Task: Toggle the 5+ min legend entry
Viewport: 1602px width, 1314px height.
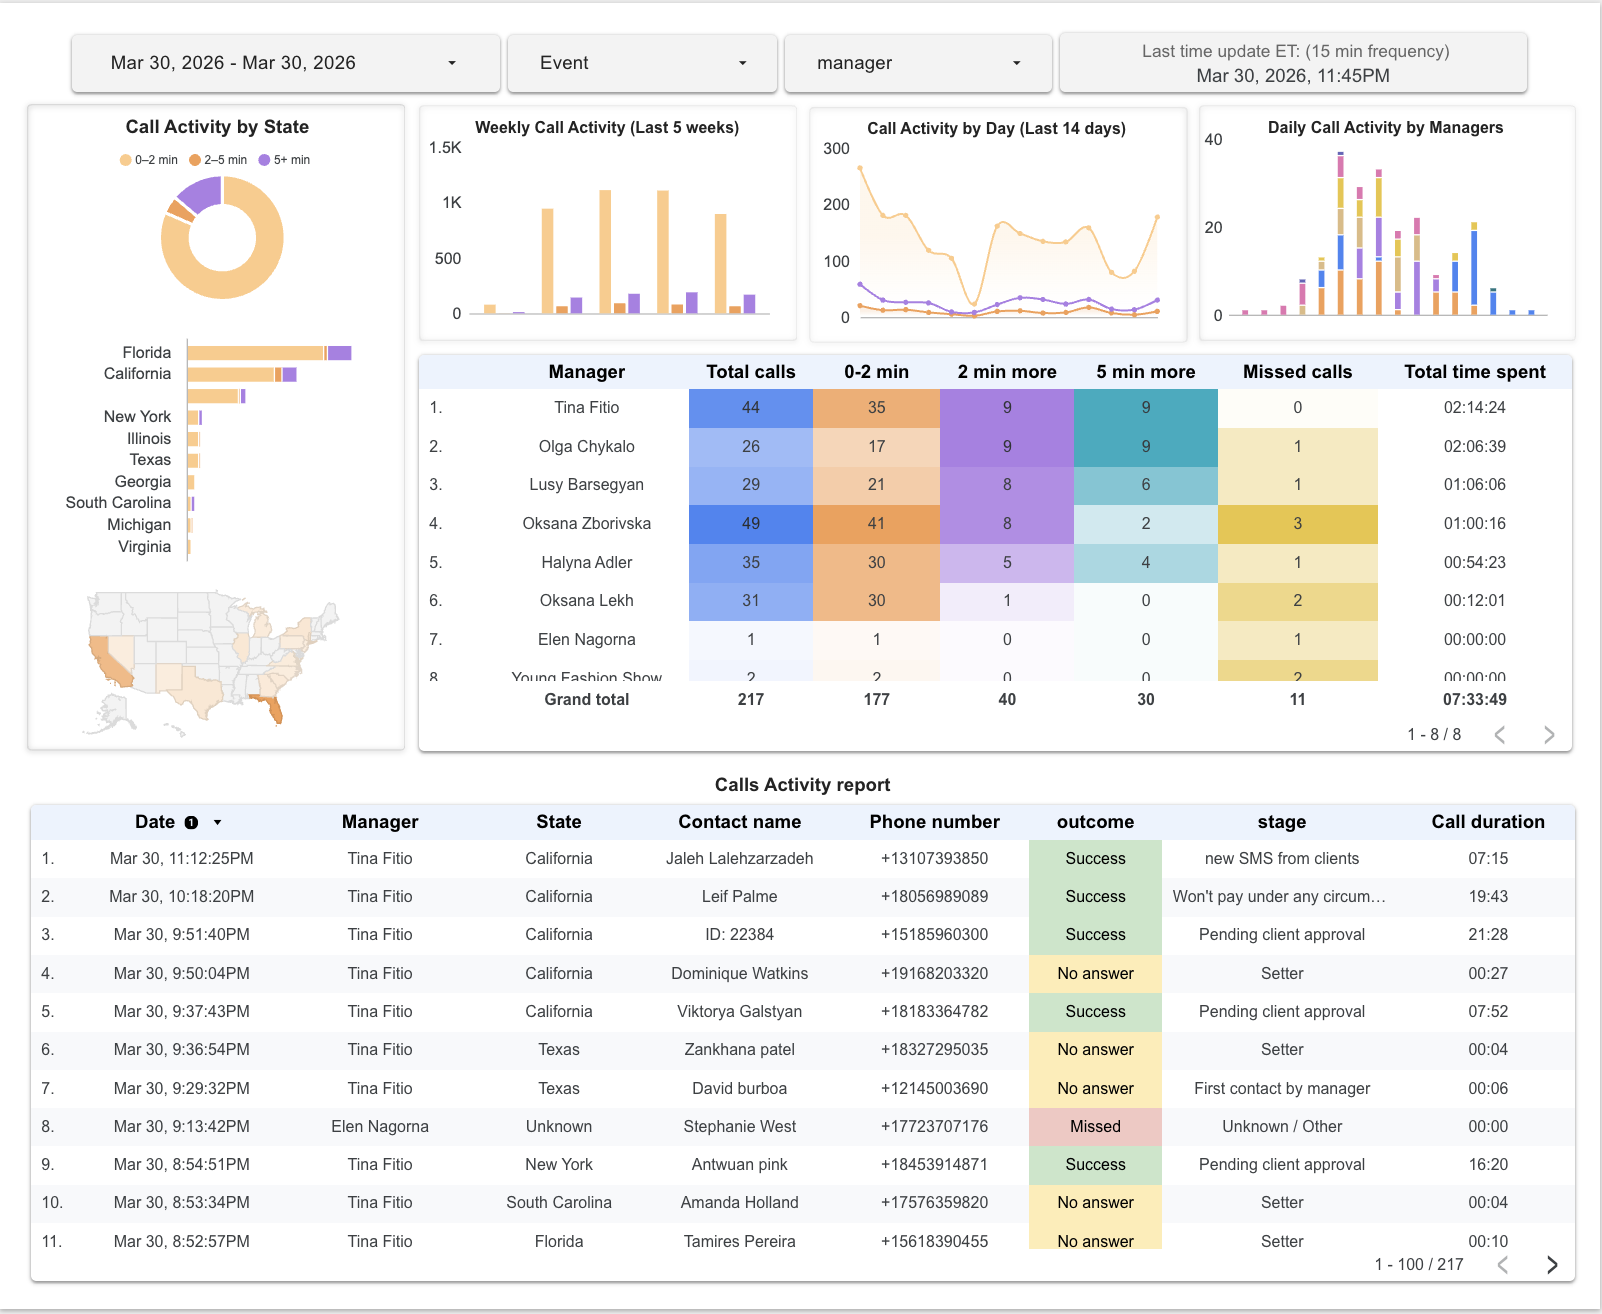Action: pyautogui.click(x=283, y=159)
